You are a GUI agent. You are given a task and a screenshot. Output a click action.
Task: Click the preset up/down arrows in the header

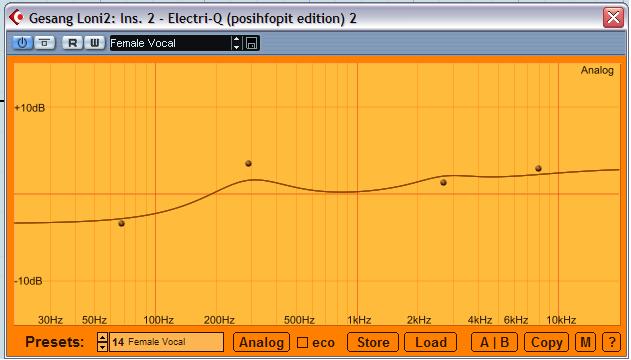click(x=237, y=43)
